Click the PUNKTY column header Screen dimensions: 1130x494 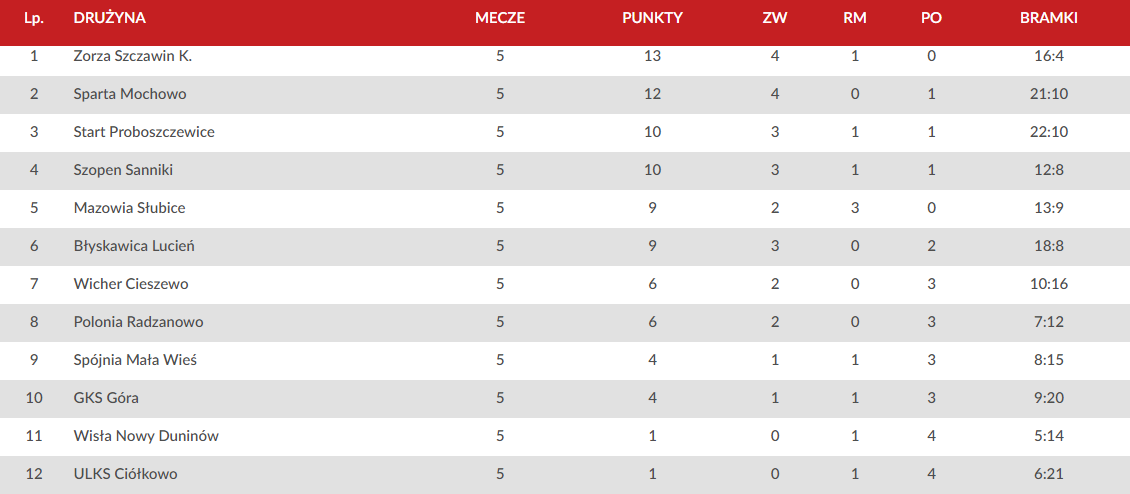[x=652, y=19]
